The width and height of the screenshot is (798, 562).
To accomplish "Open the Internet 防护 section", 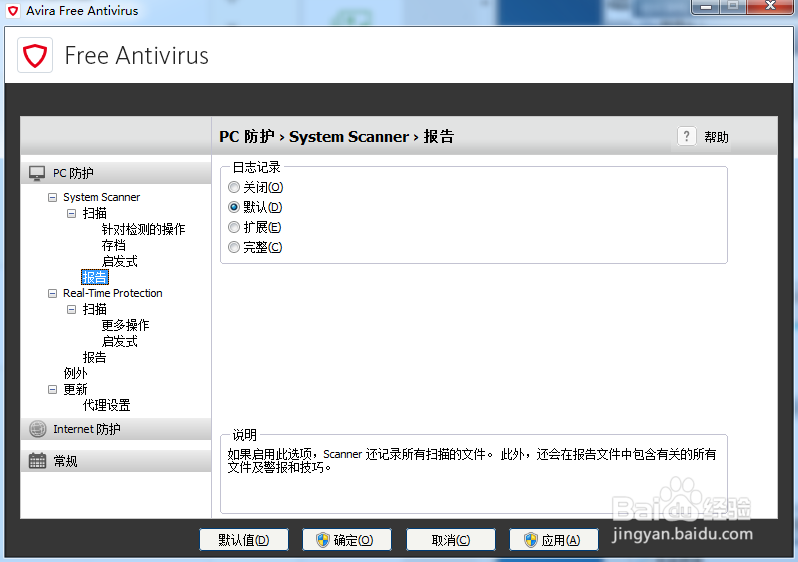I will [x=117, y=429].
